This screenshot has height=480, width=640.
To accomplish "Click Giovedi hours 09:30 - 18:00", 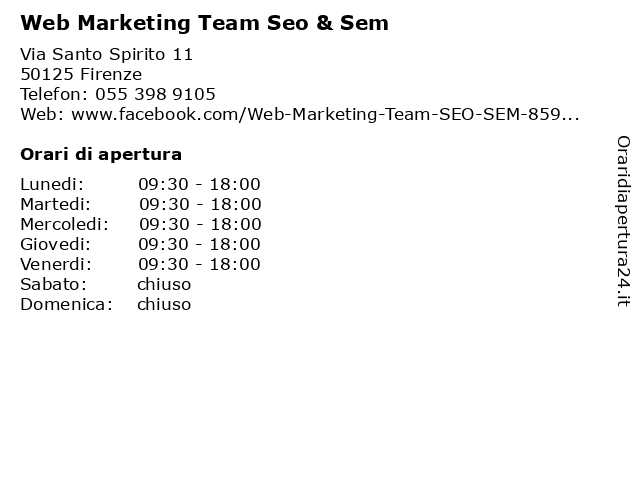I will point(199,244).
